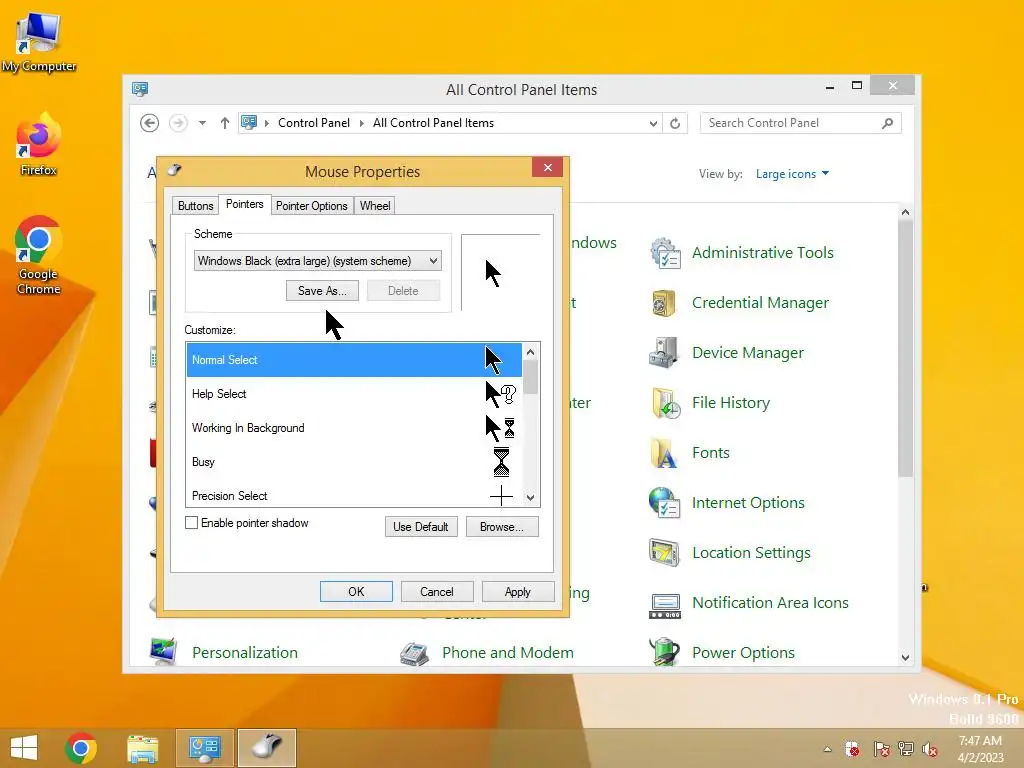Open the Scheme dropdown

(x=317, y=261)
